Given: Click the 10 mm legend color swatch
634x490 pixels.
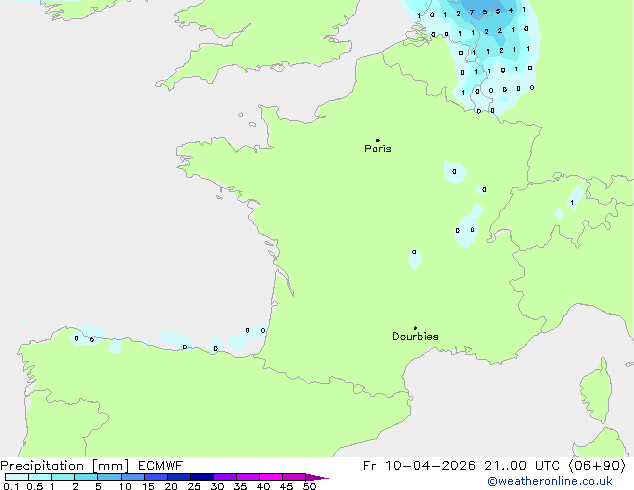Looking at the screenshot, I should pyautogui.click(x=133, y=477).
